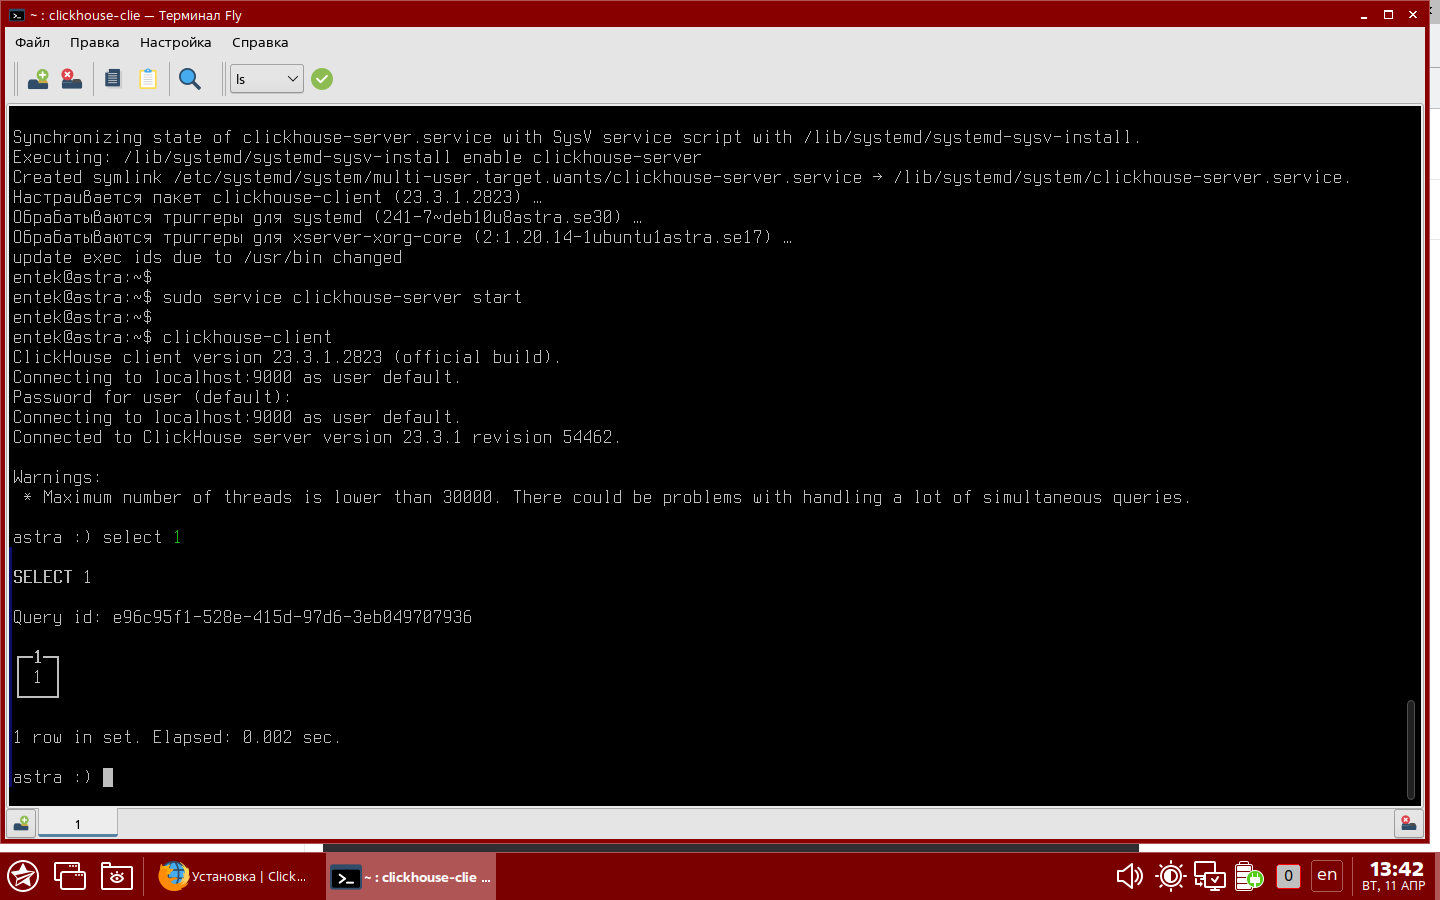Switch to clickhouse-clie terminal taskbar button

(411, 877)
